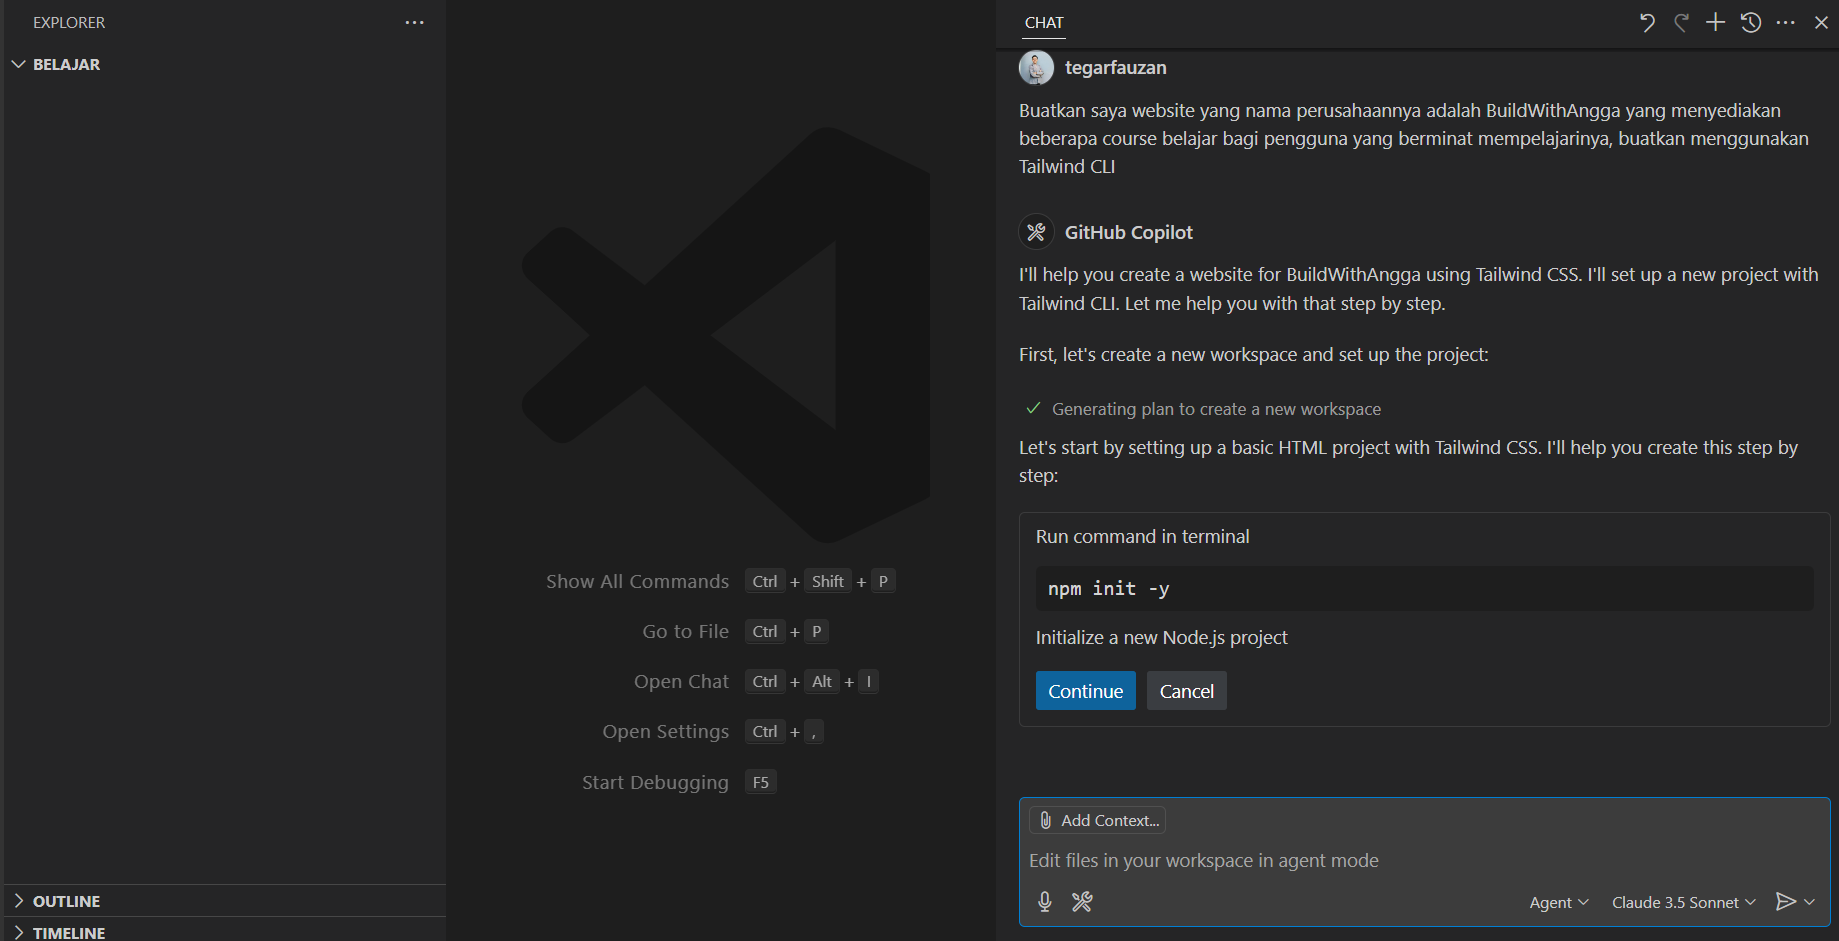1839x941 pixels.
Task: Open the configure tools icon in chat input
Action: click(1082, 902)
